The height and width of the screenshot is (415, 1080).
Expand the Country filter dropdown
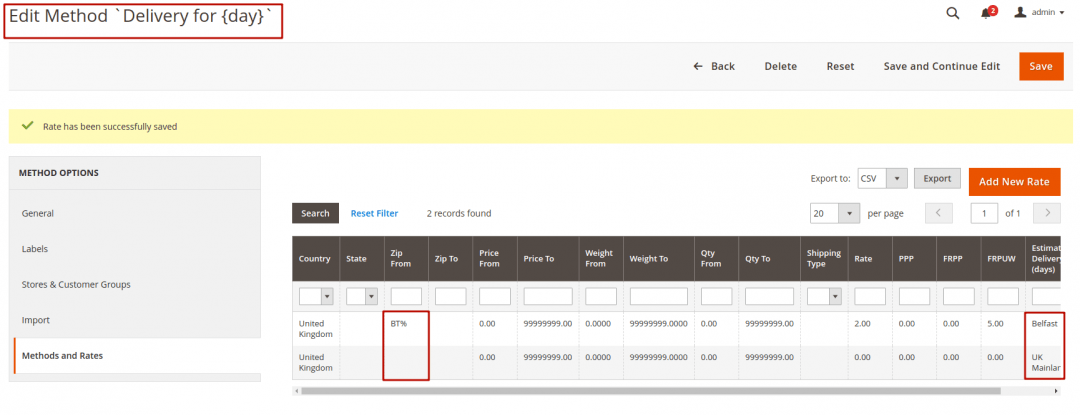(315, 297)
